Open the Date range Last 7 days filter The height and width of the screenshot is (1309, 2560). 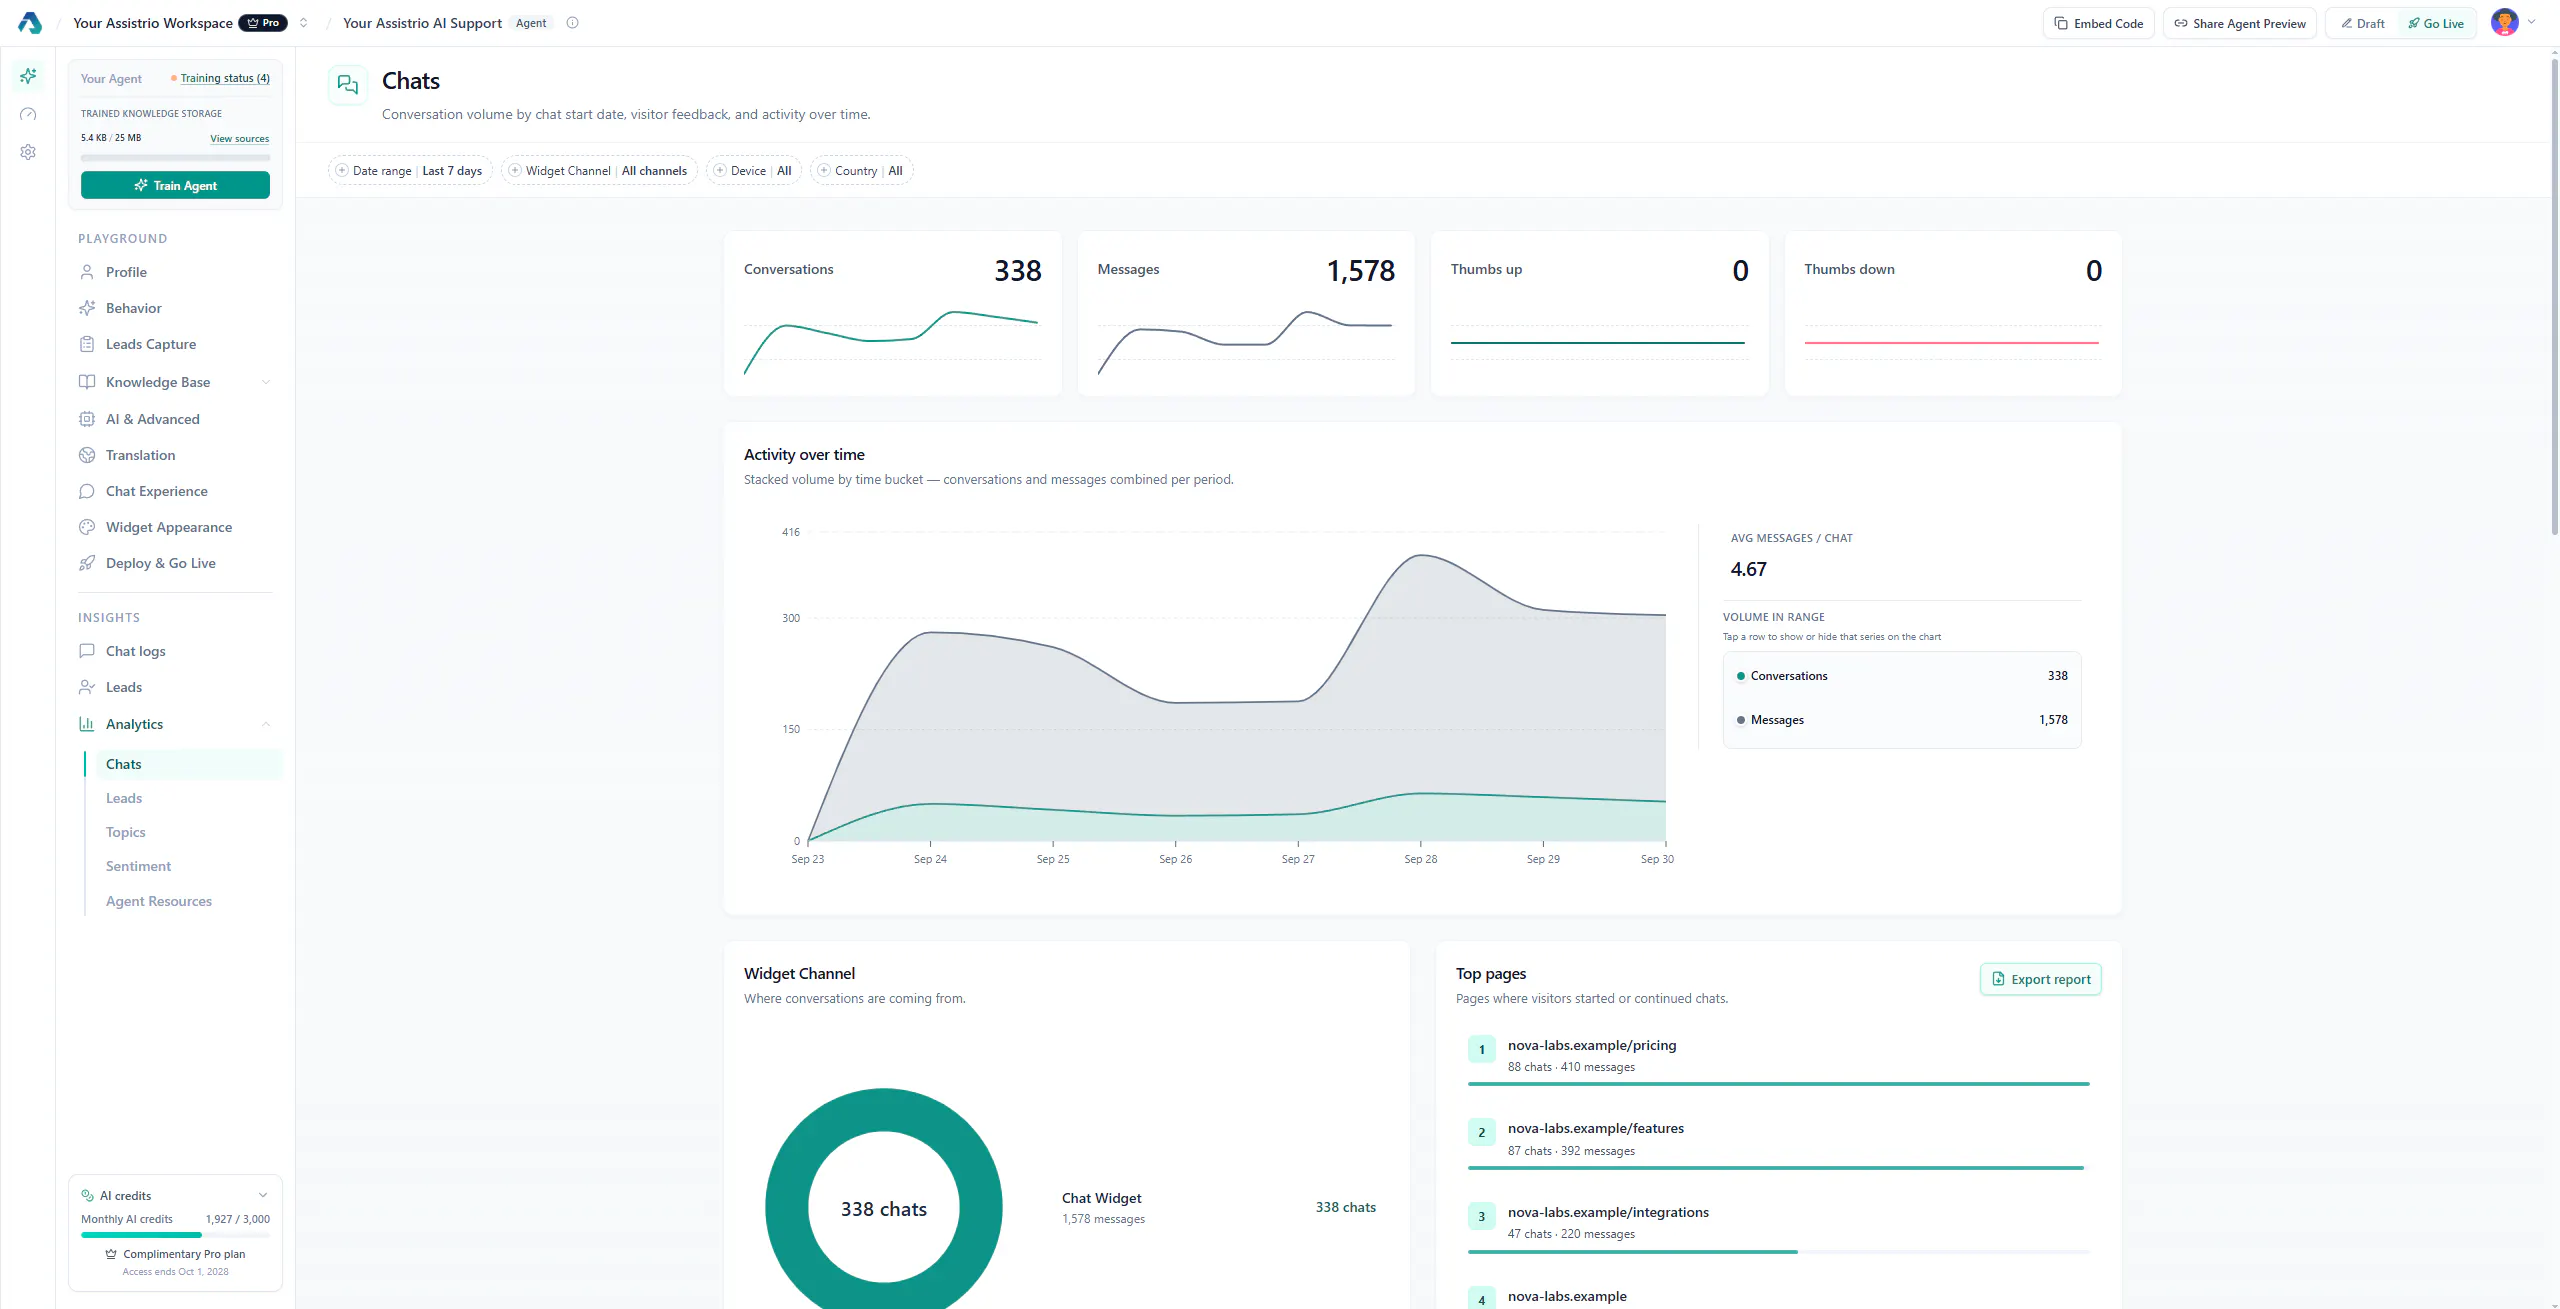point(410,171)
